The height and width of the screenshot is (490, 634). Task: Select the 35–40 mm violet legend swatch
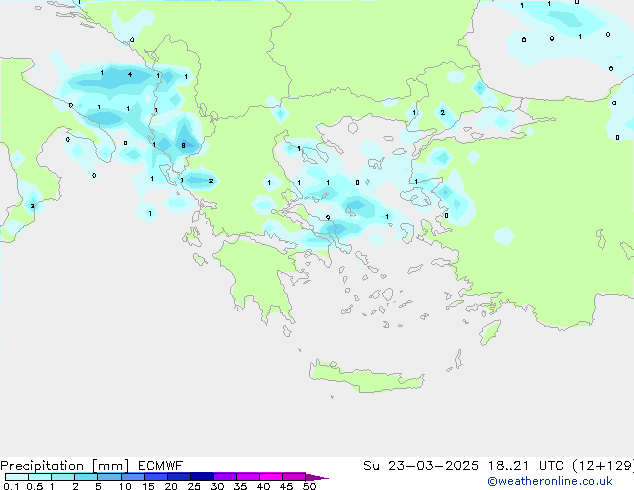pyautogui.click(x=247, y=477)
